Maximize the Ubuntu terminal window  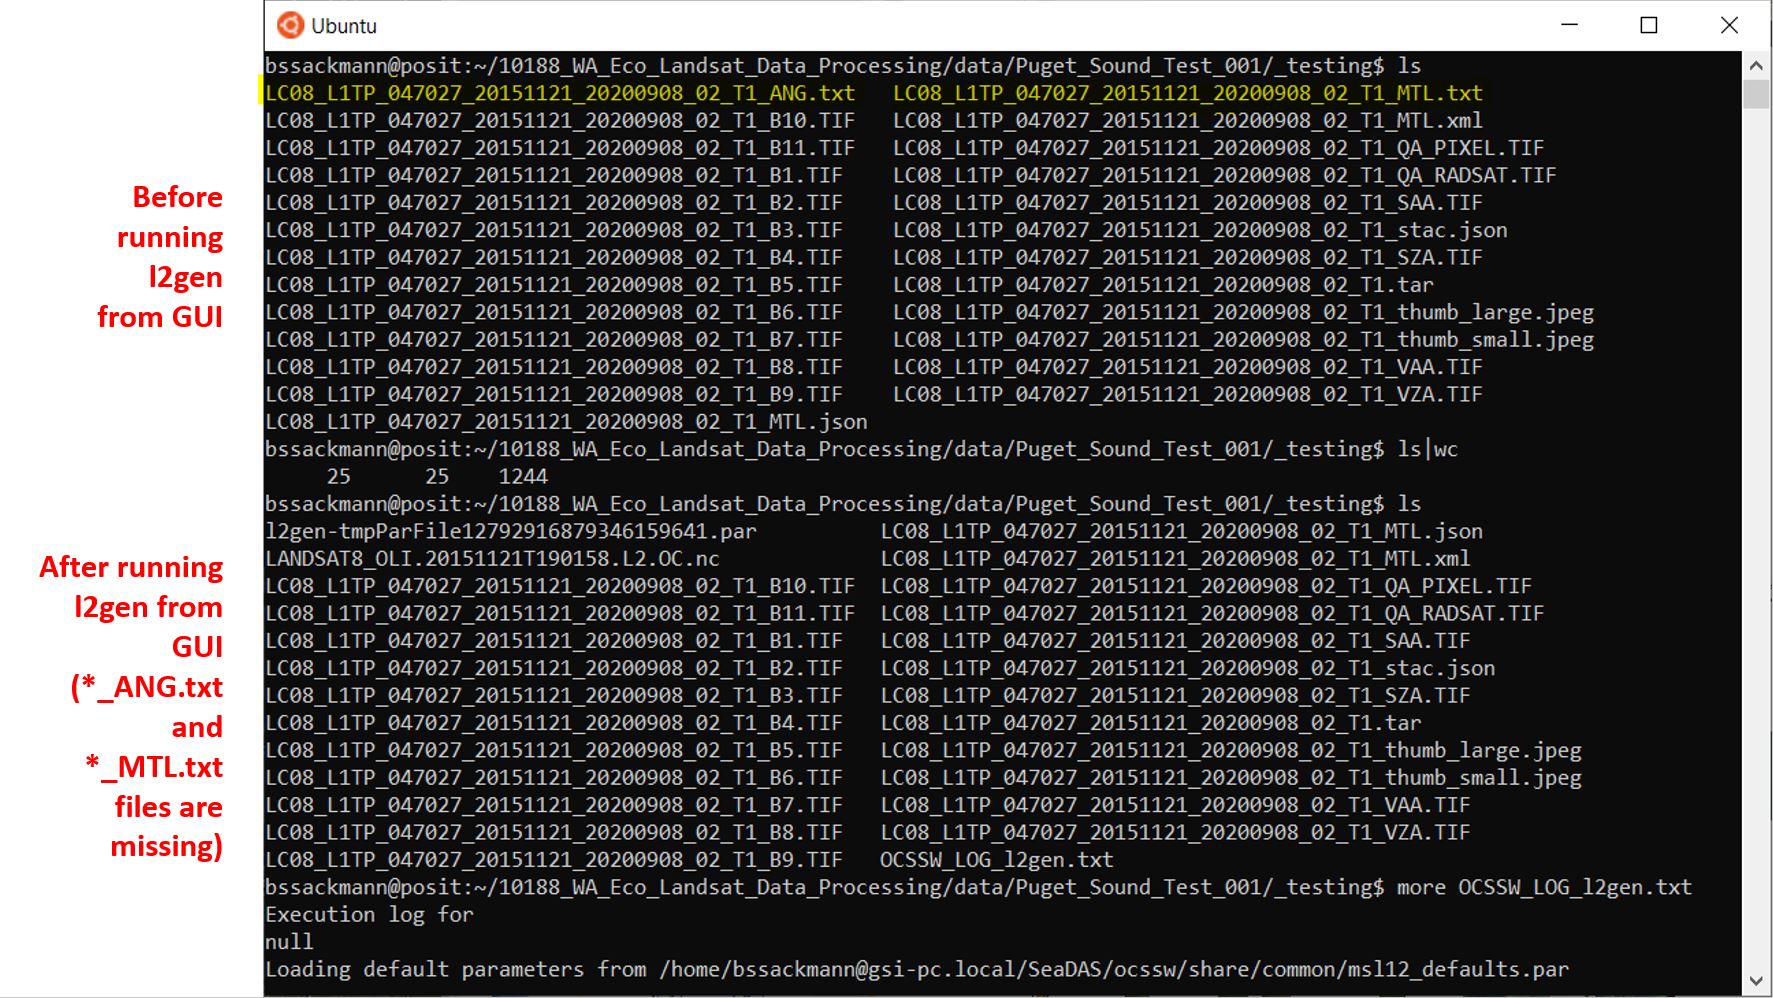[1649, 25]
